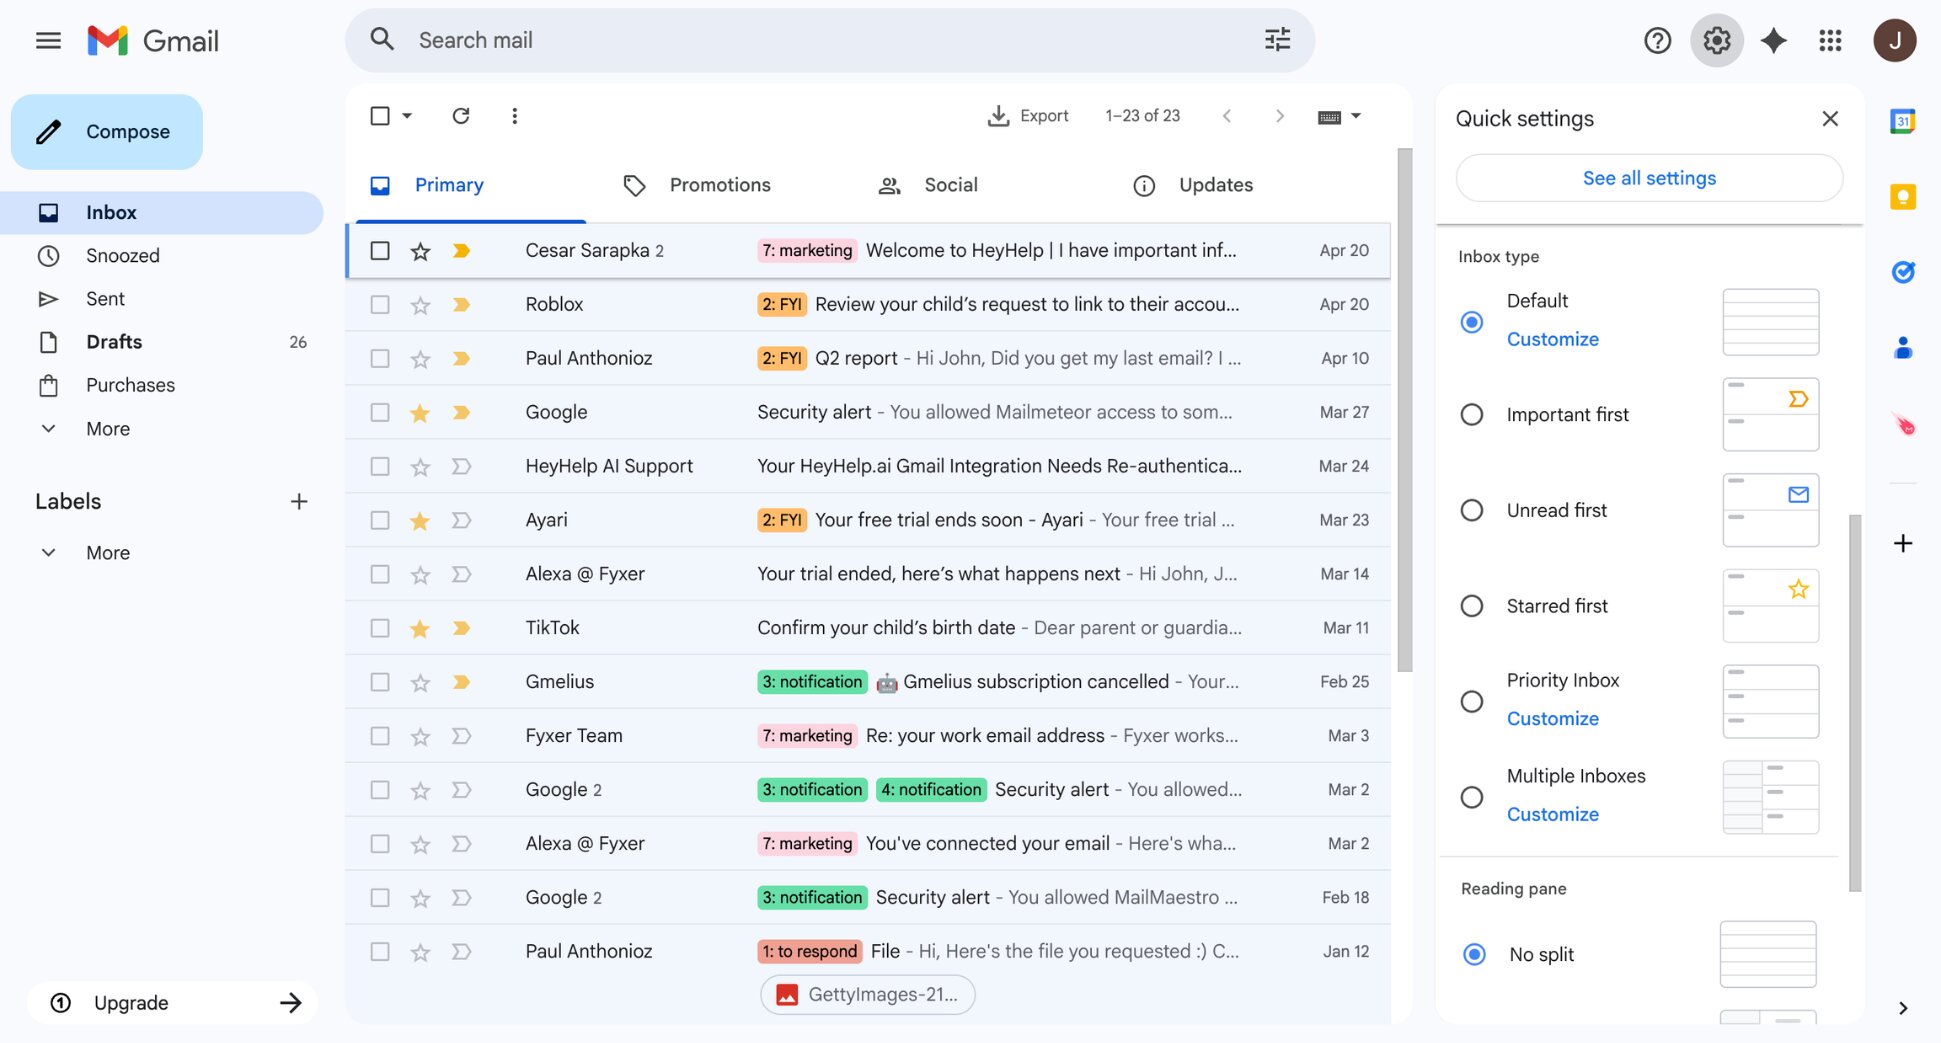
Task: Open the Support help icon
Action: click(1657, 41)
